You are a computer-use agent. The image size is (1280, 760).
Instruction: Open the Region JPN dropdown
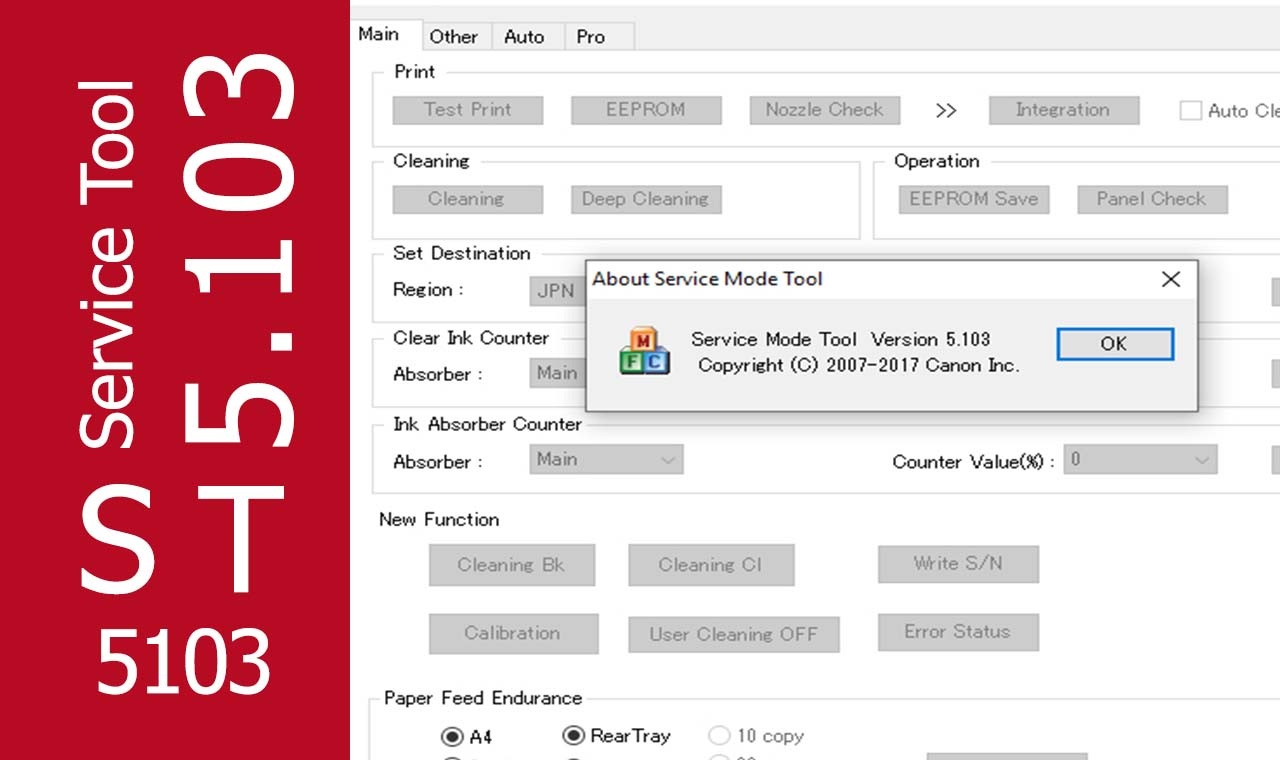coord(557,291)
